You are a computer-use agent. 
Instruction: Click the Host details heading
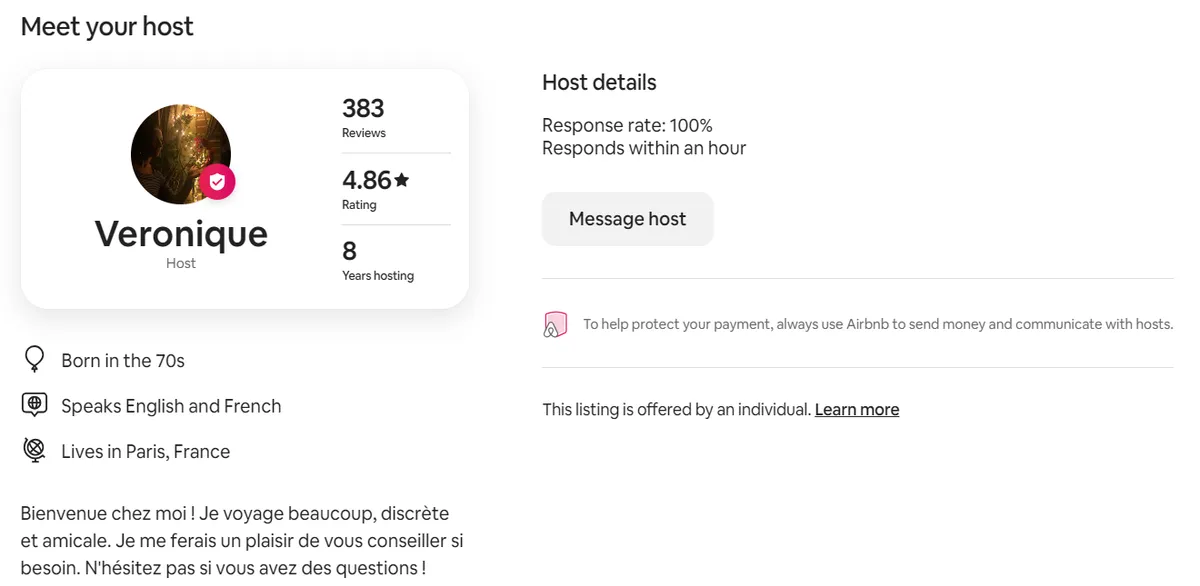click(599, 82)
